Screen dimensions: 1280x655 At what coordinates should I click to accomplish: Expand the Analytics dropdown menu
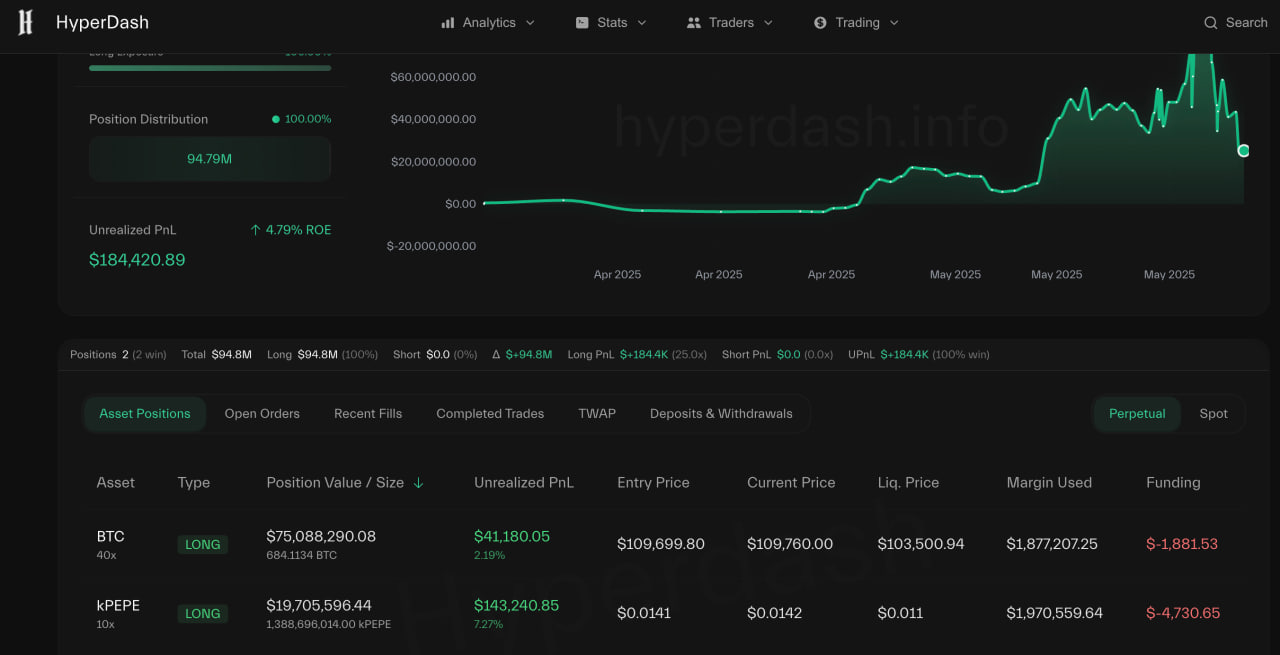pos(531,22)
